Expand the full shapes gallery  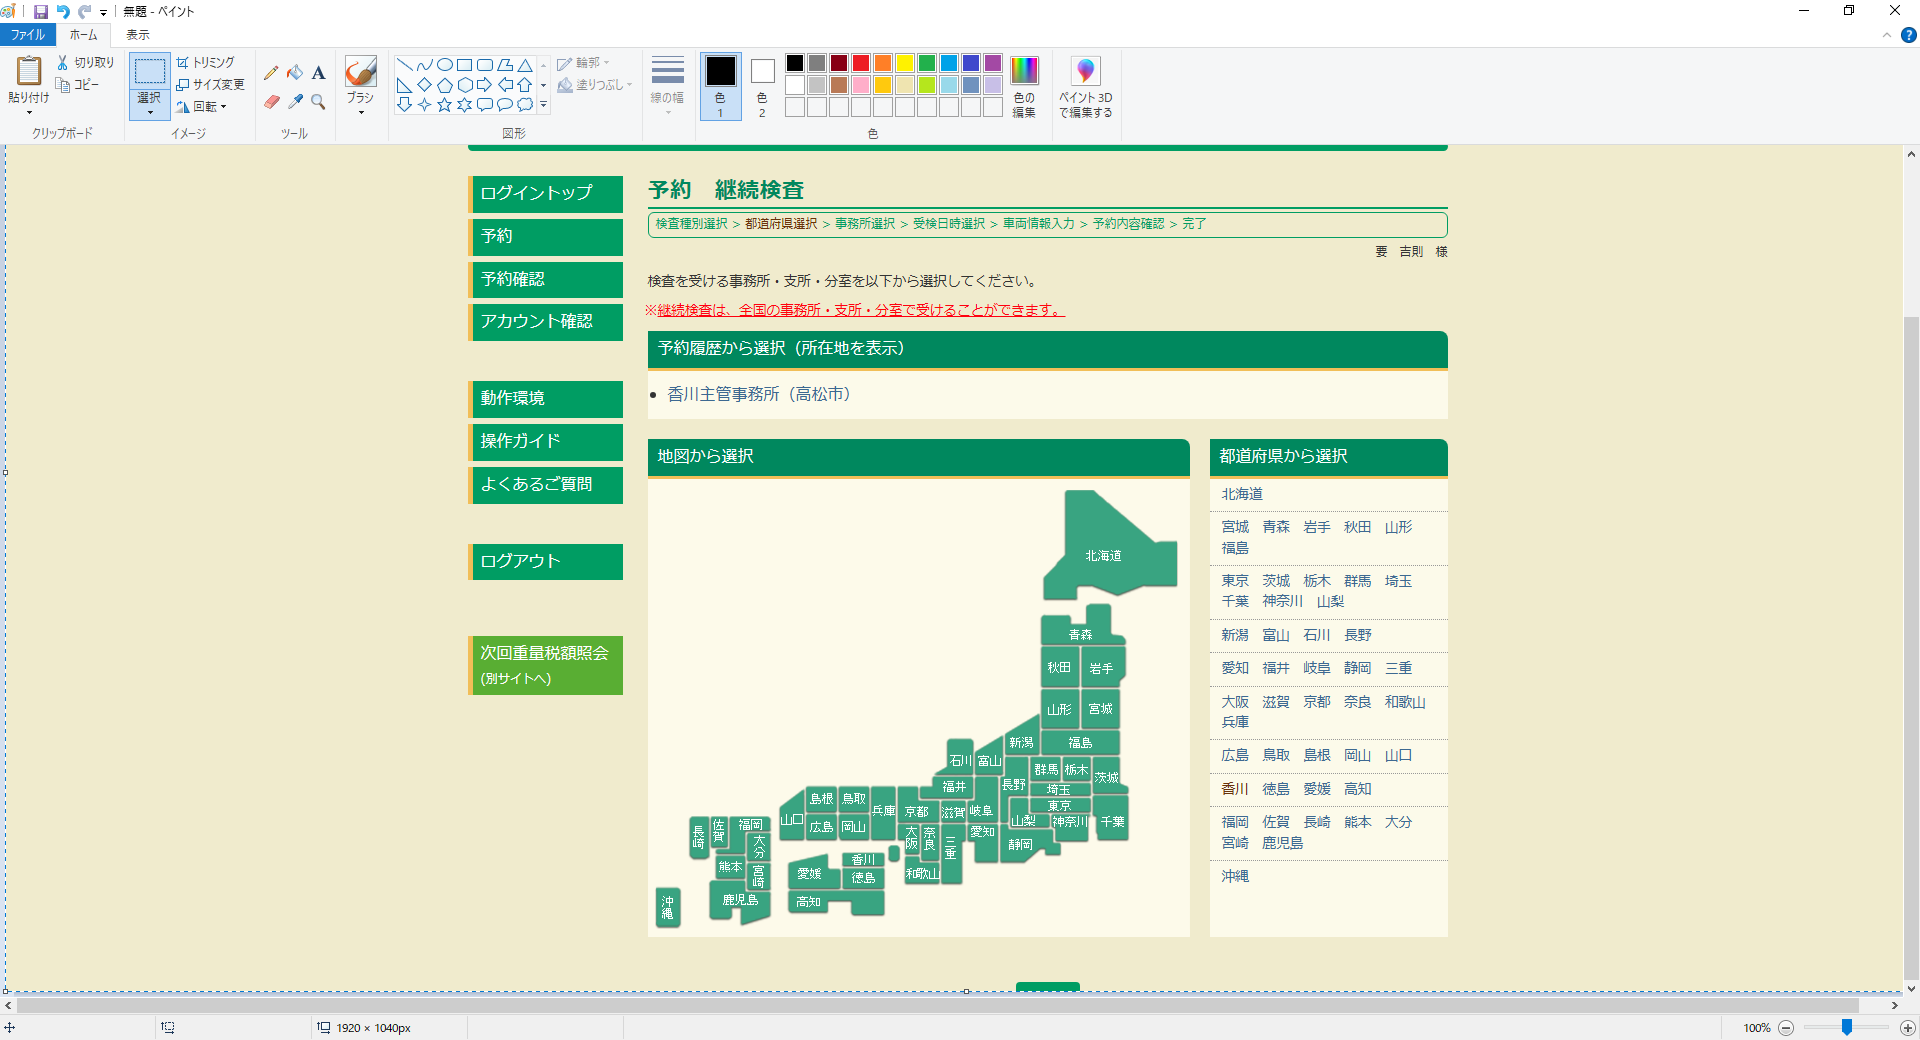544,105
